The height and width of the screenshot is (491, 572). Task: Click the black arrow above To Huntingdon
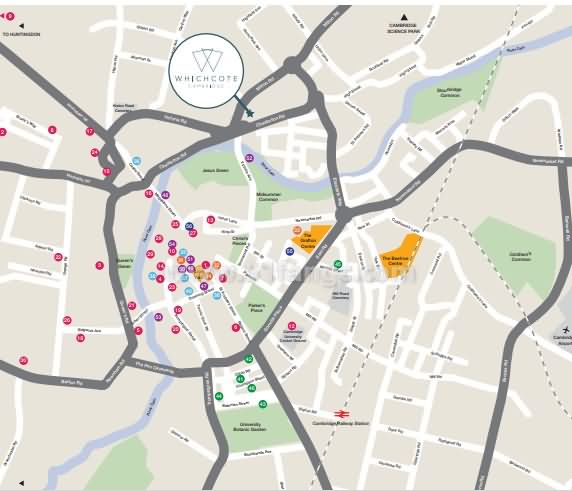(22, 26)
